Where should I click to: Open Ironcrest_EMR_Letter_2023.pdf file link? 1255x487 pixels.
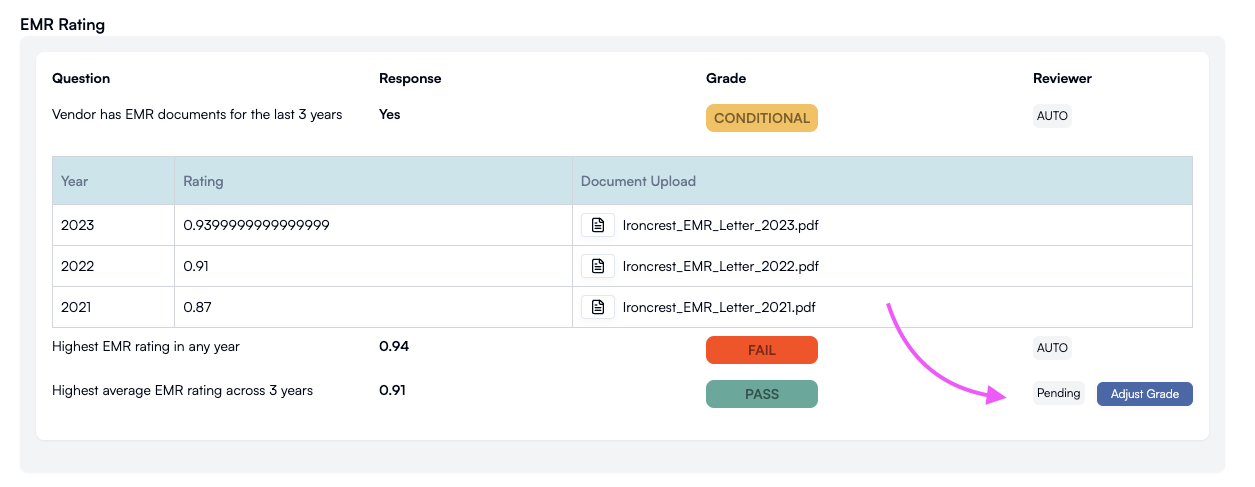point(720,225)
